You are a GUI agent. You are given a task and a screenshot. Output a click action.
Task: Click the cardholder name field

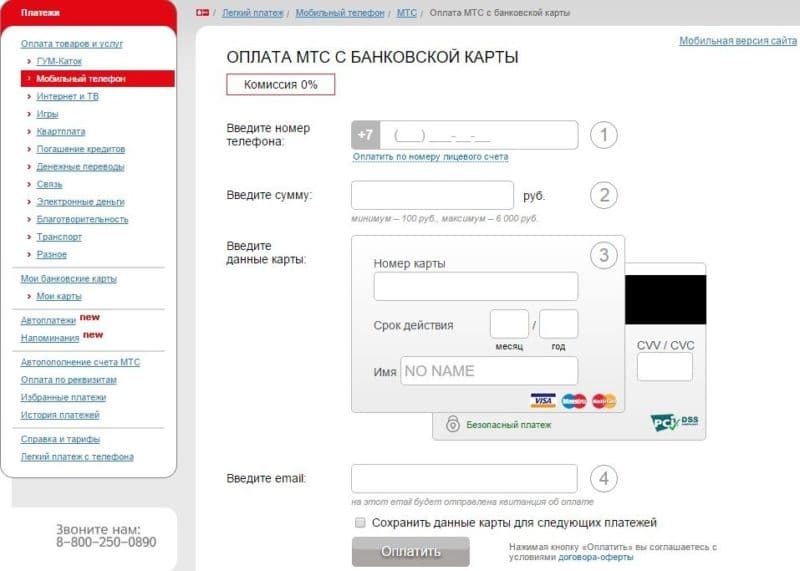click(489, 370)
